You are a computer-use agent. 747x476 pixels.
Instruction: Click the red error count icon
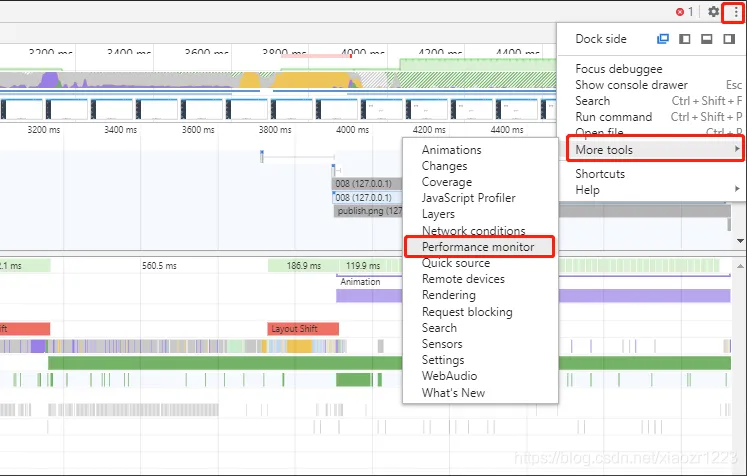click(x=680, y=12)
